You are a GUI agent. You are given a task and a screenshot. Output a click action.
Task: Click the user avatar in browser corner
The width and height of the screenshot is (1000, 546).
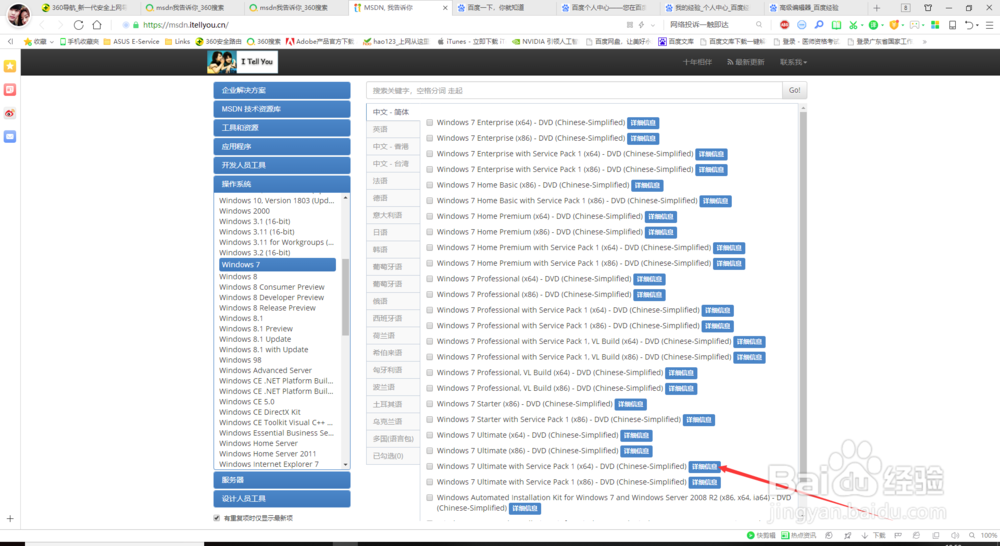tap(17, 14)
